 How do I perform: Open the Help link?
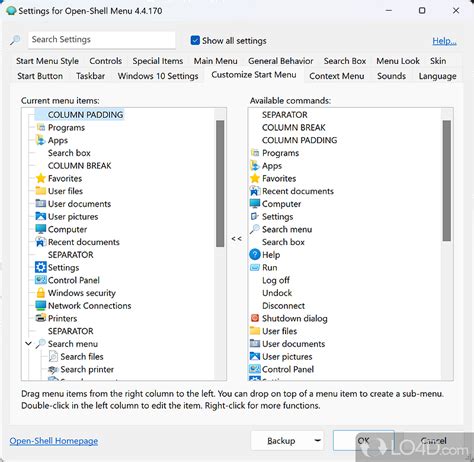[444, 41]
